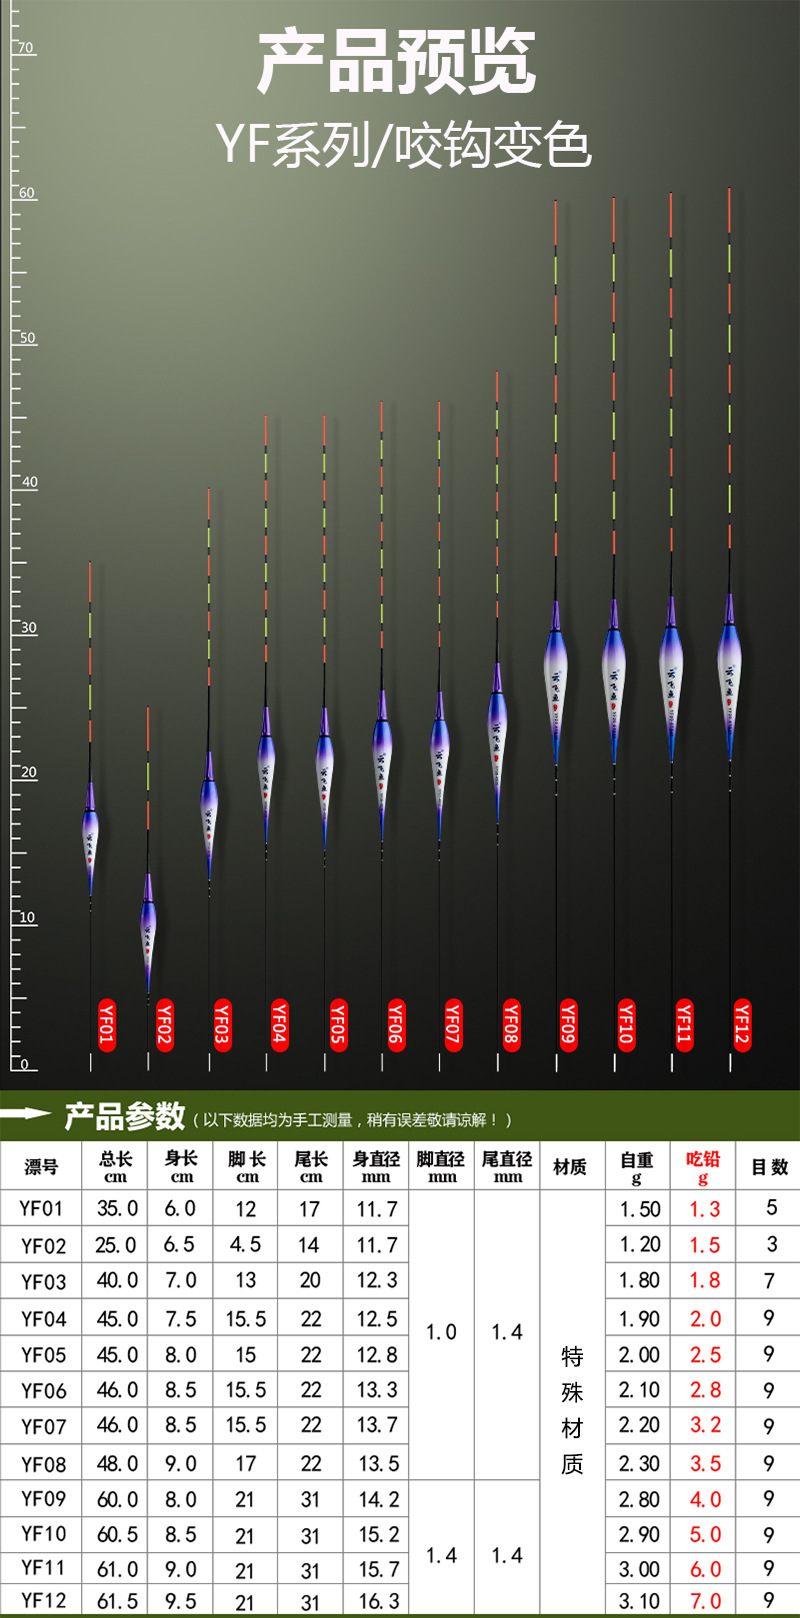The height and width of the screenshot is (1618, 800).
Task: Click the YF04 float body image
Action: pos(266,775)
